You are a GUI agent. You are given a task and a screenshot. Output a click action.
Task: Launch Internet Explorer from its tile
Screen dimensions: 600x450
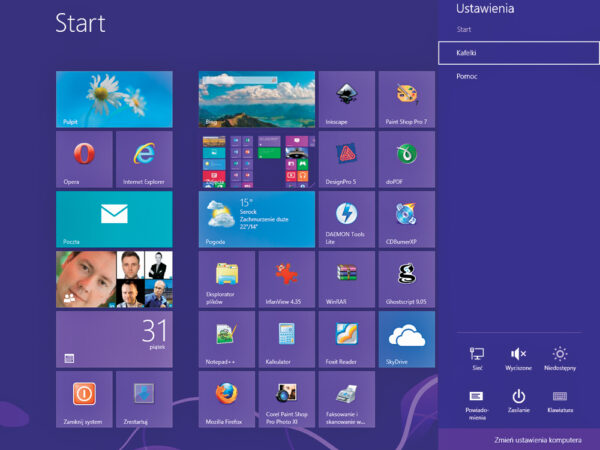[144, 159]
